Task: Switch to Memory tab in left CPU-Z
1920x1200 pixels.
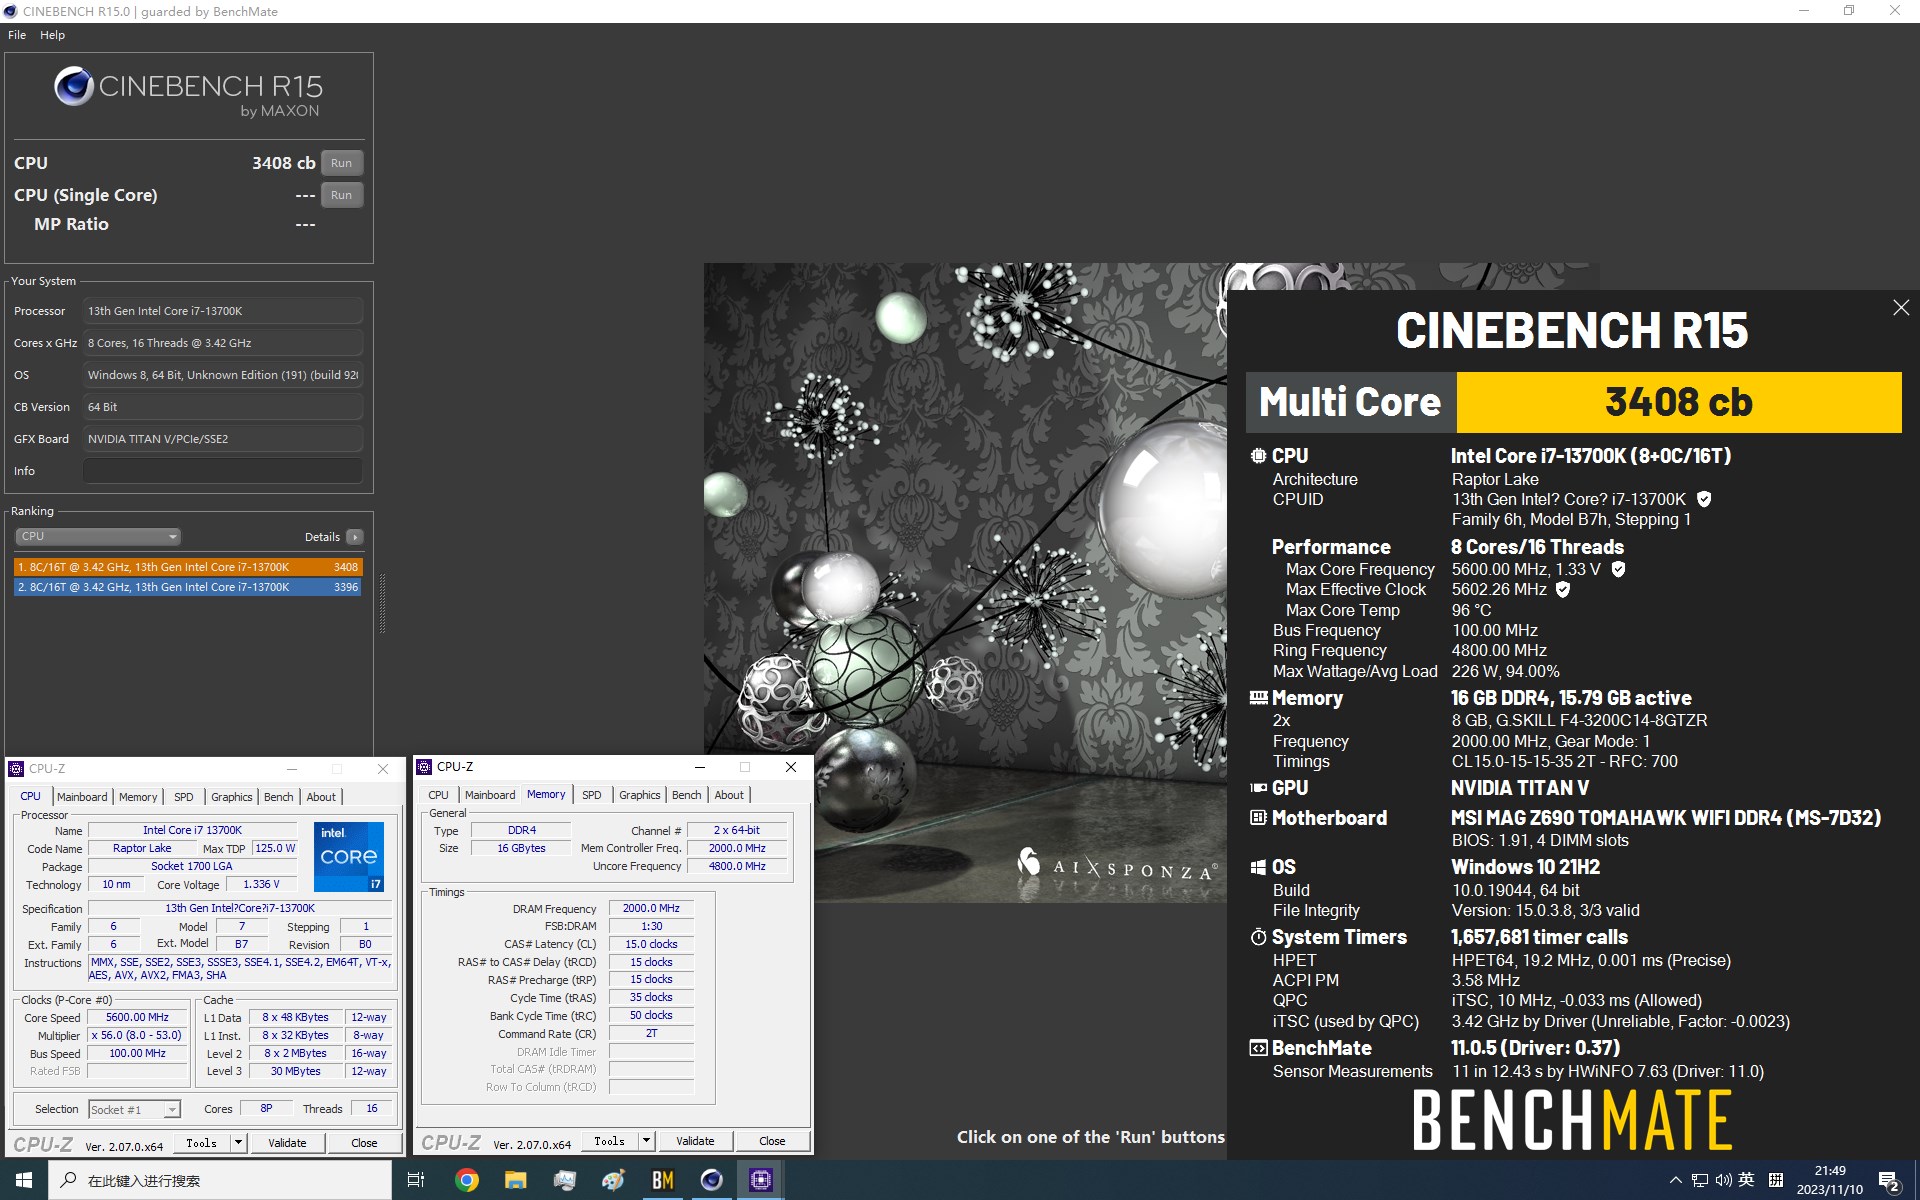Action: pos(138,797)
